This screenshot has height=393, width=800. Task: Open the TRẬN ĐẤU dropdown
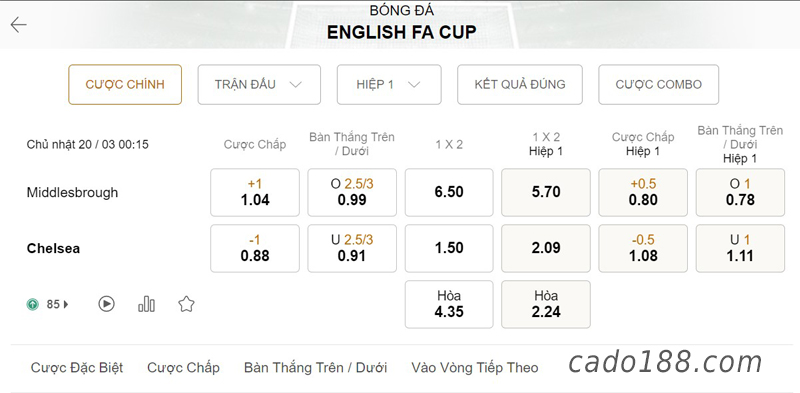(259, 85)
